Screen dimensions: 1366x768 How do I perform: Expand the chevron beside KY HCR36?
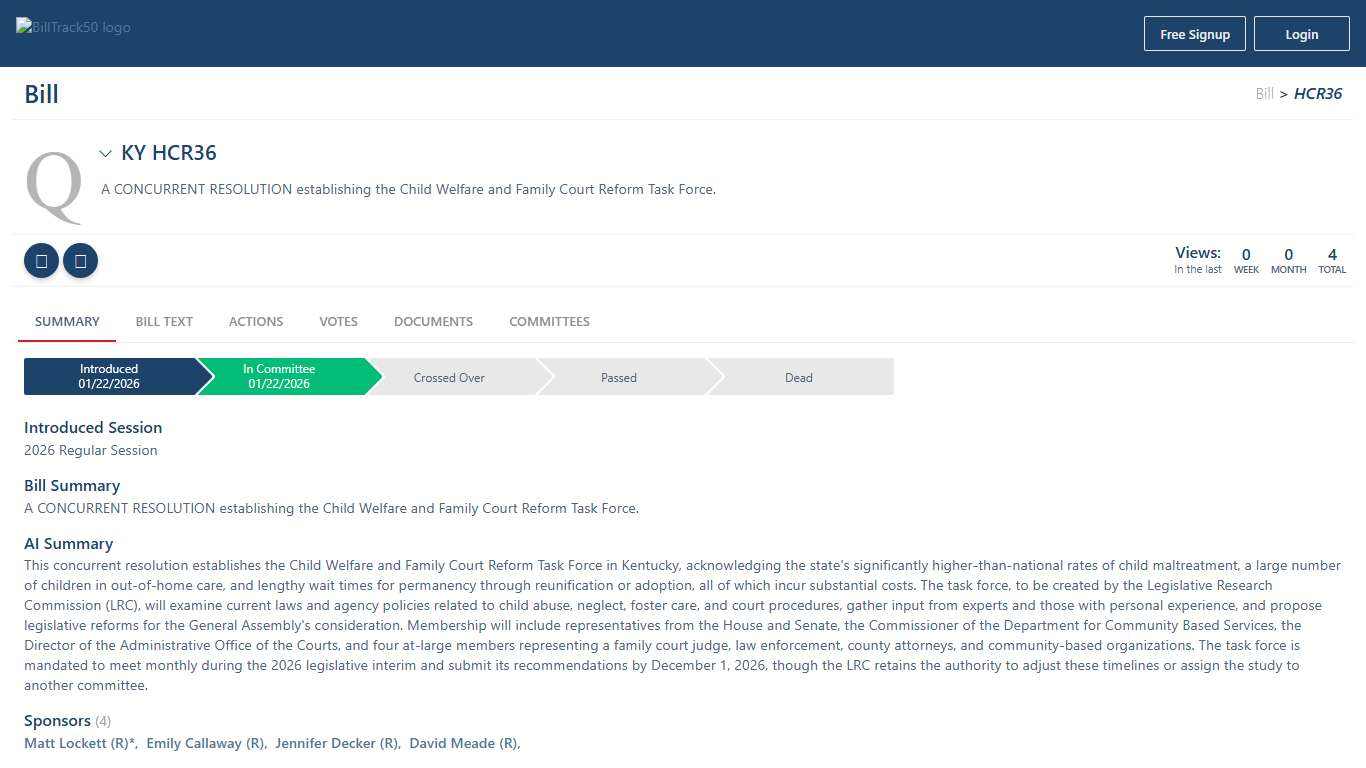click(x=105, y=154)
